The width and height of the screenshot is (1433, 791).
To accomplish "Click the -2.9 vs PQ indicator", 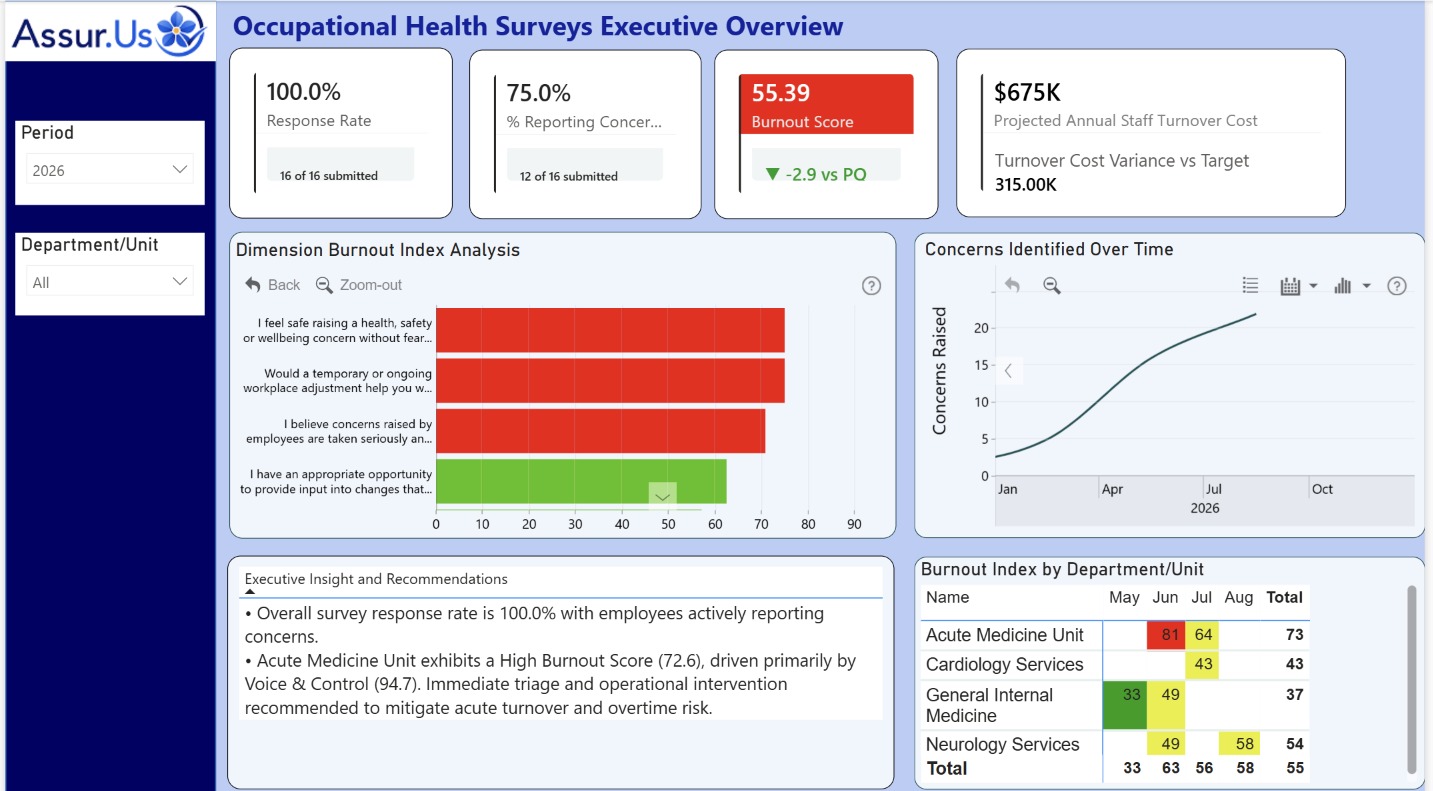I will point(816,174).
